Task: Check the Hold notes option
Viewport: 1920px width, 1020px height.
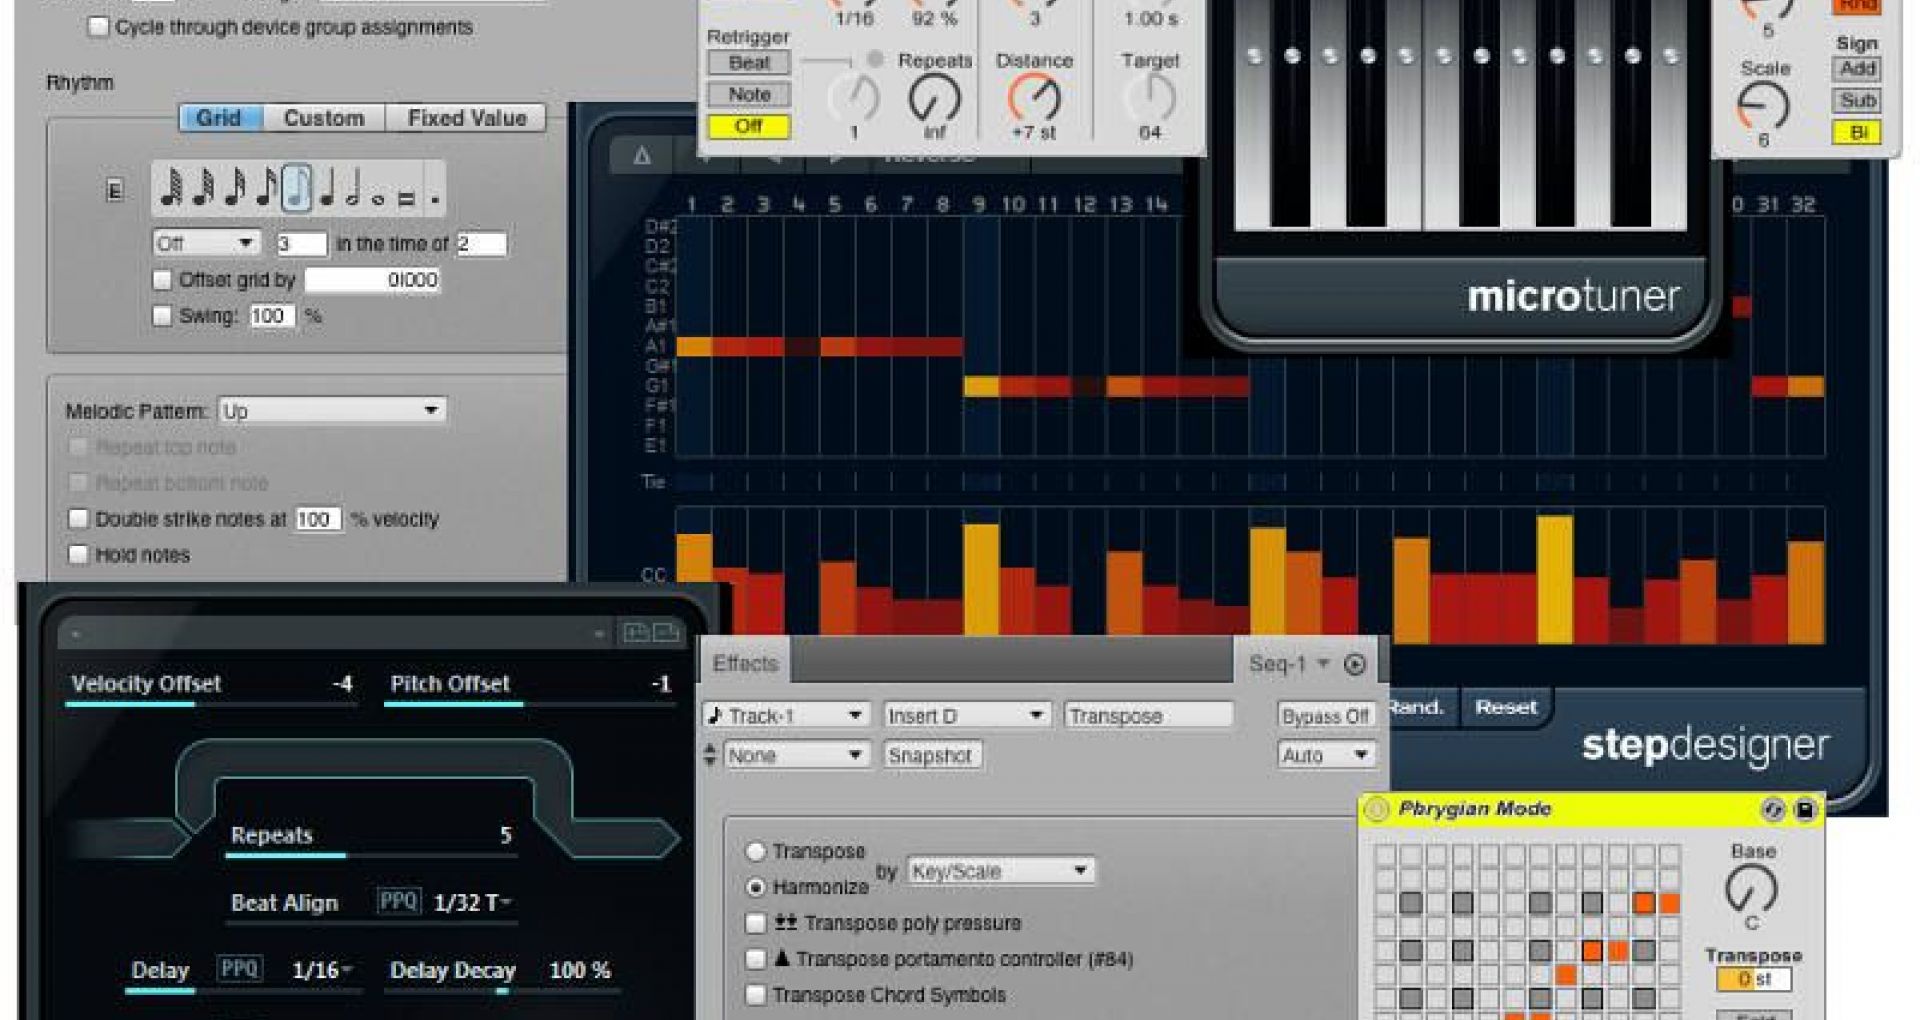Action: pos(78,554)
